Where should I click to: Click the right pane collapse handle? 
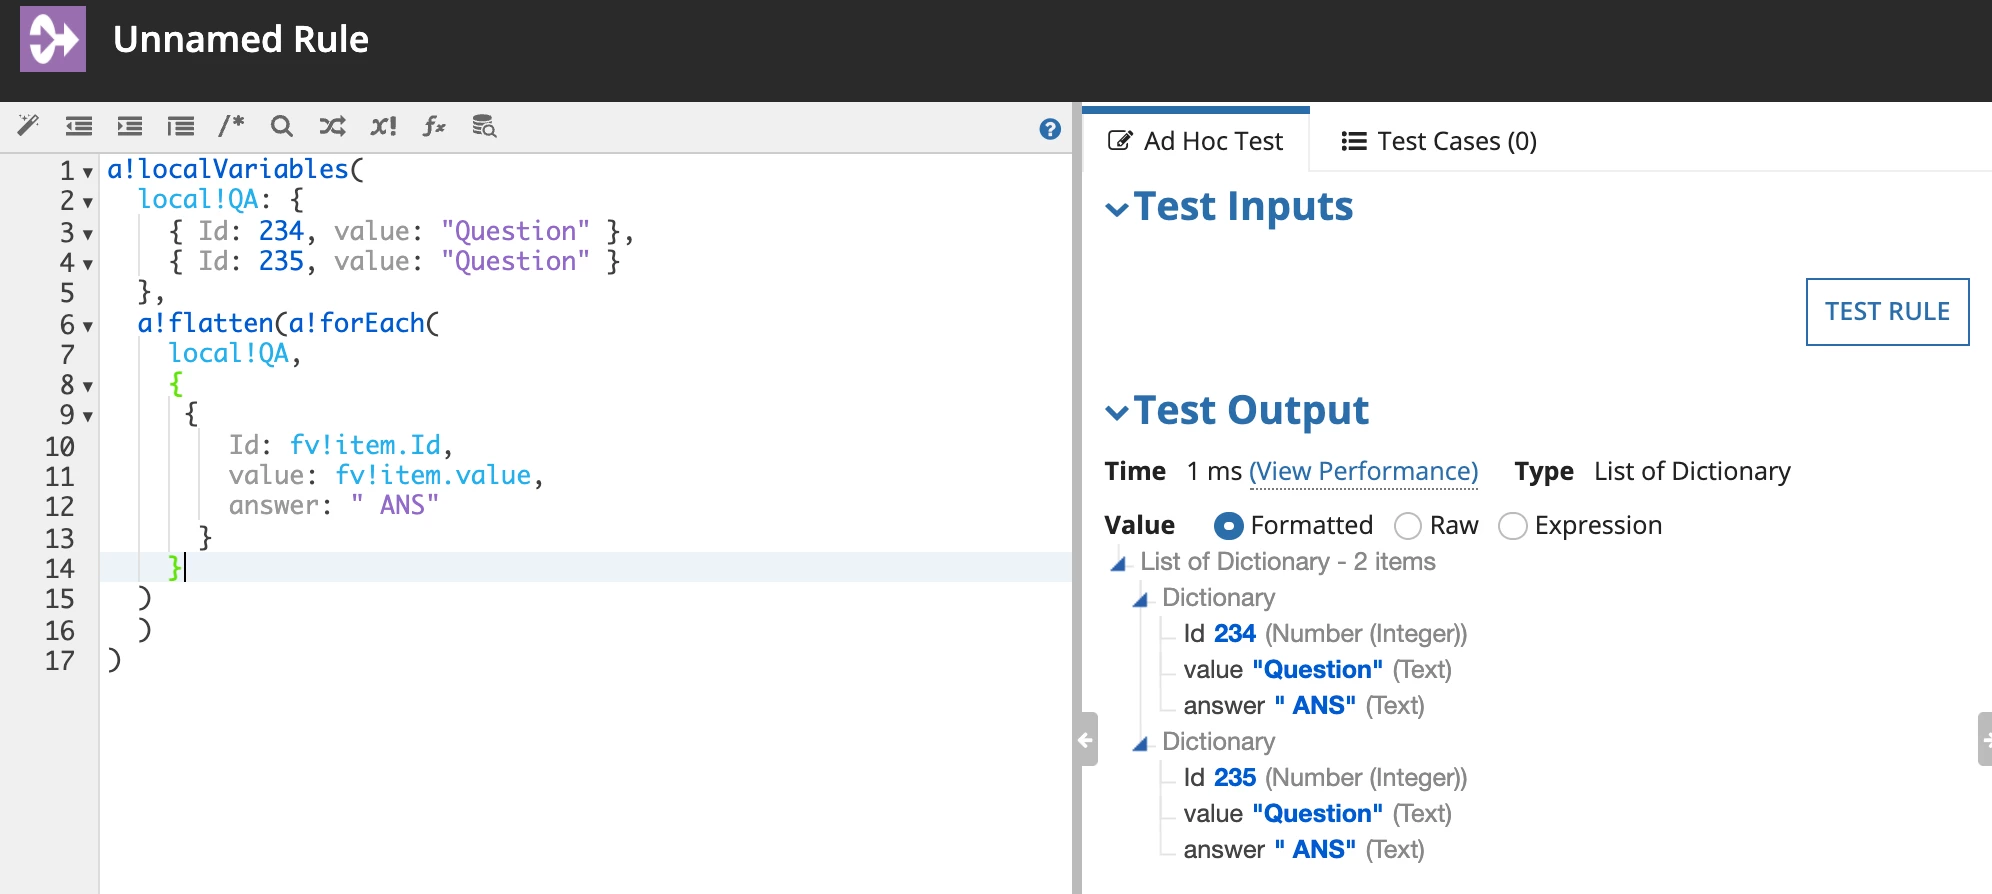coord(1985,740)
